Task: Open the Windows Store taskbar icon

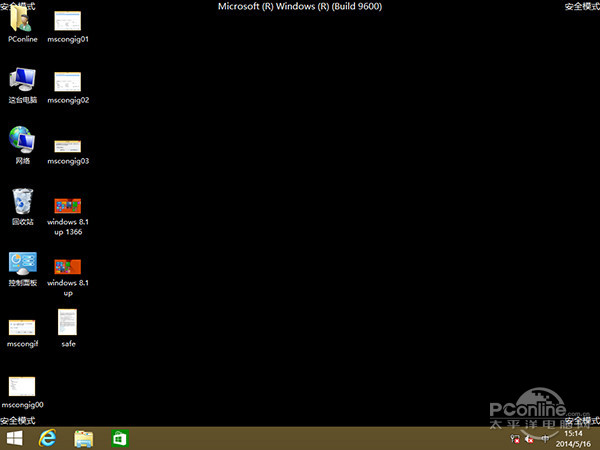Action: coord(120,438)
